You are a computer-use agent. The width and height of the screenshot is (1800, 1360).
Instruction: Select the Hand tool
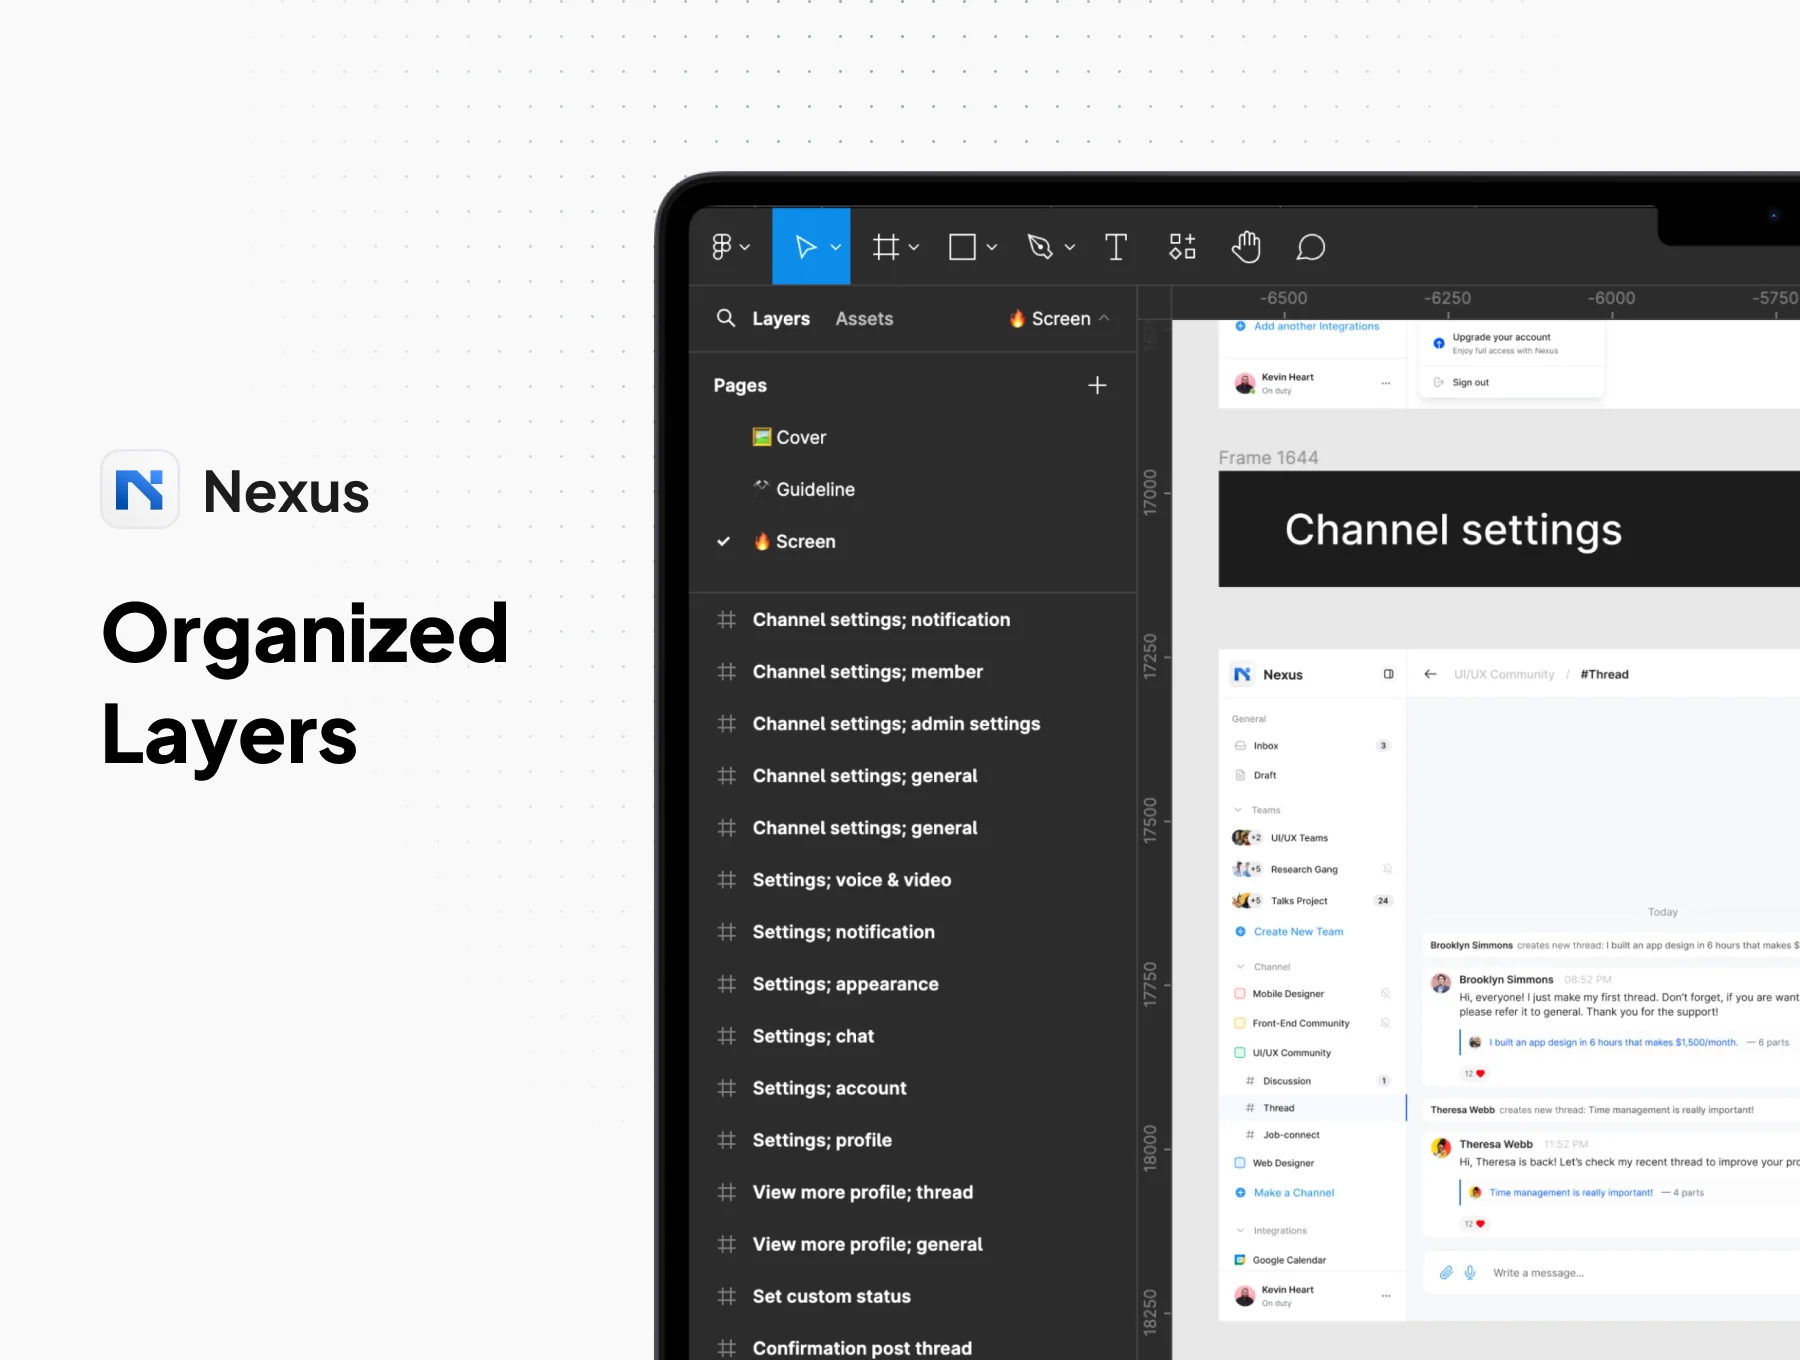pos(1246,247)
